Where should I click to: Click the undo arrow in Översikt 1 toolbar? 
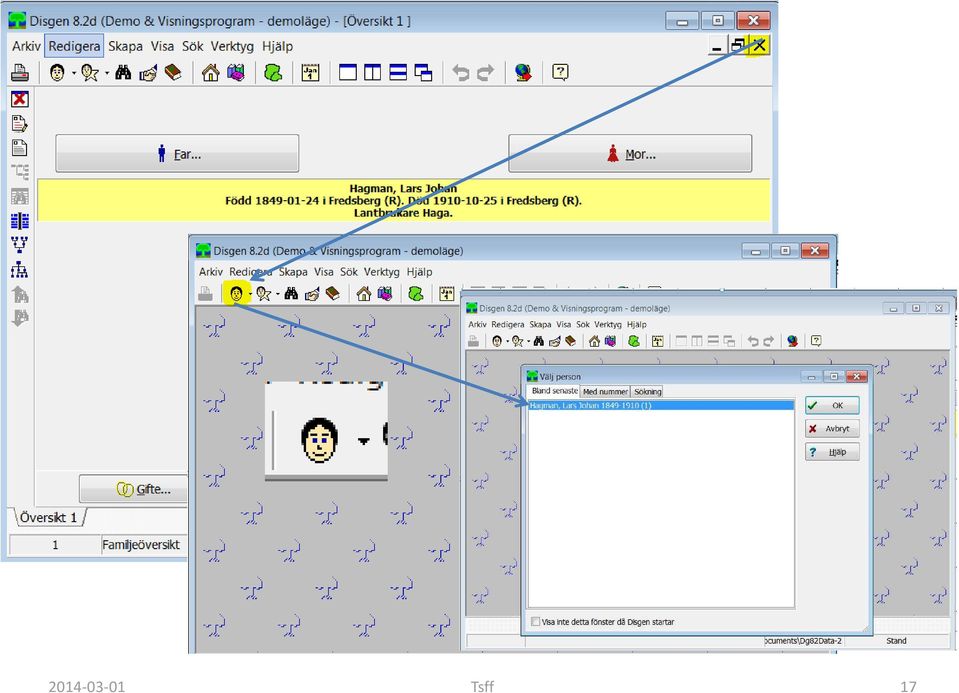[x=461, y=73]
